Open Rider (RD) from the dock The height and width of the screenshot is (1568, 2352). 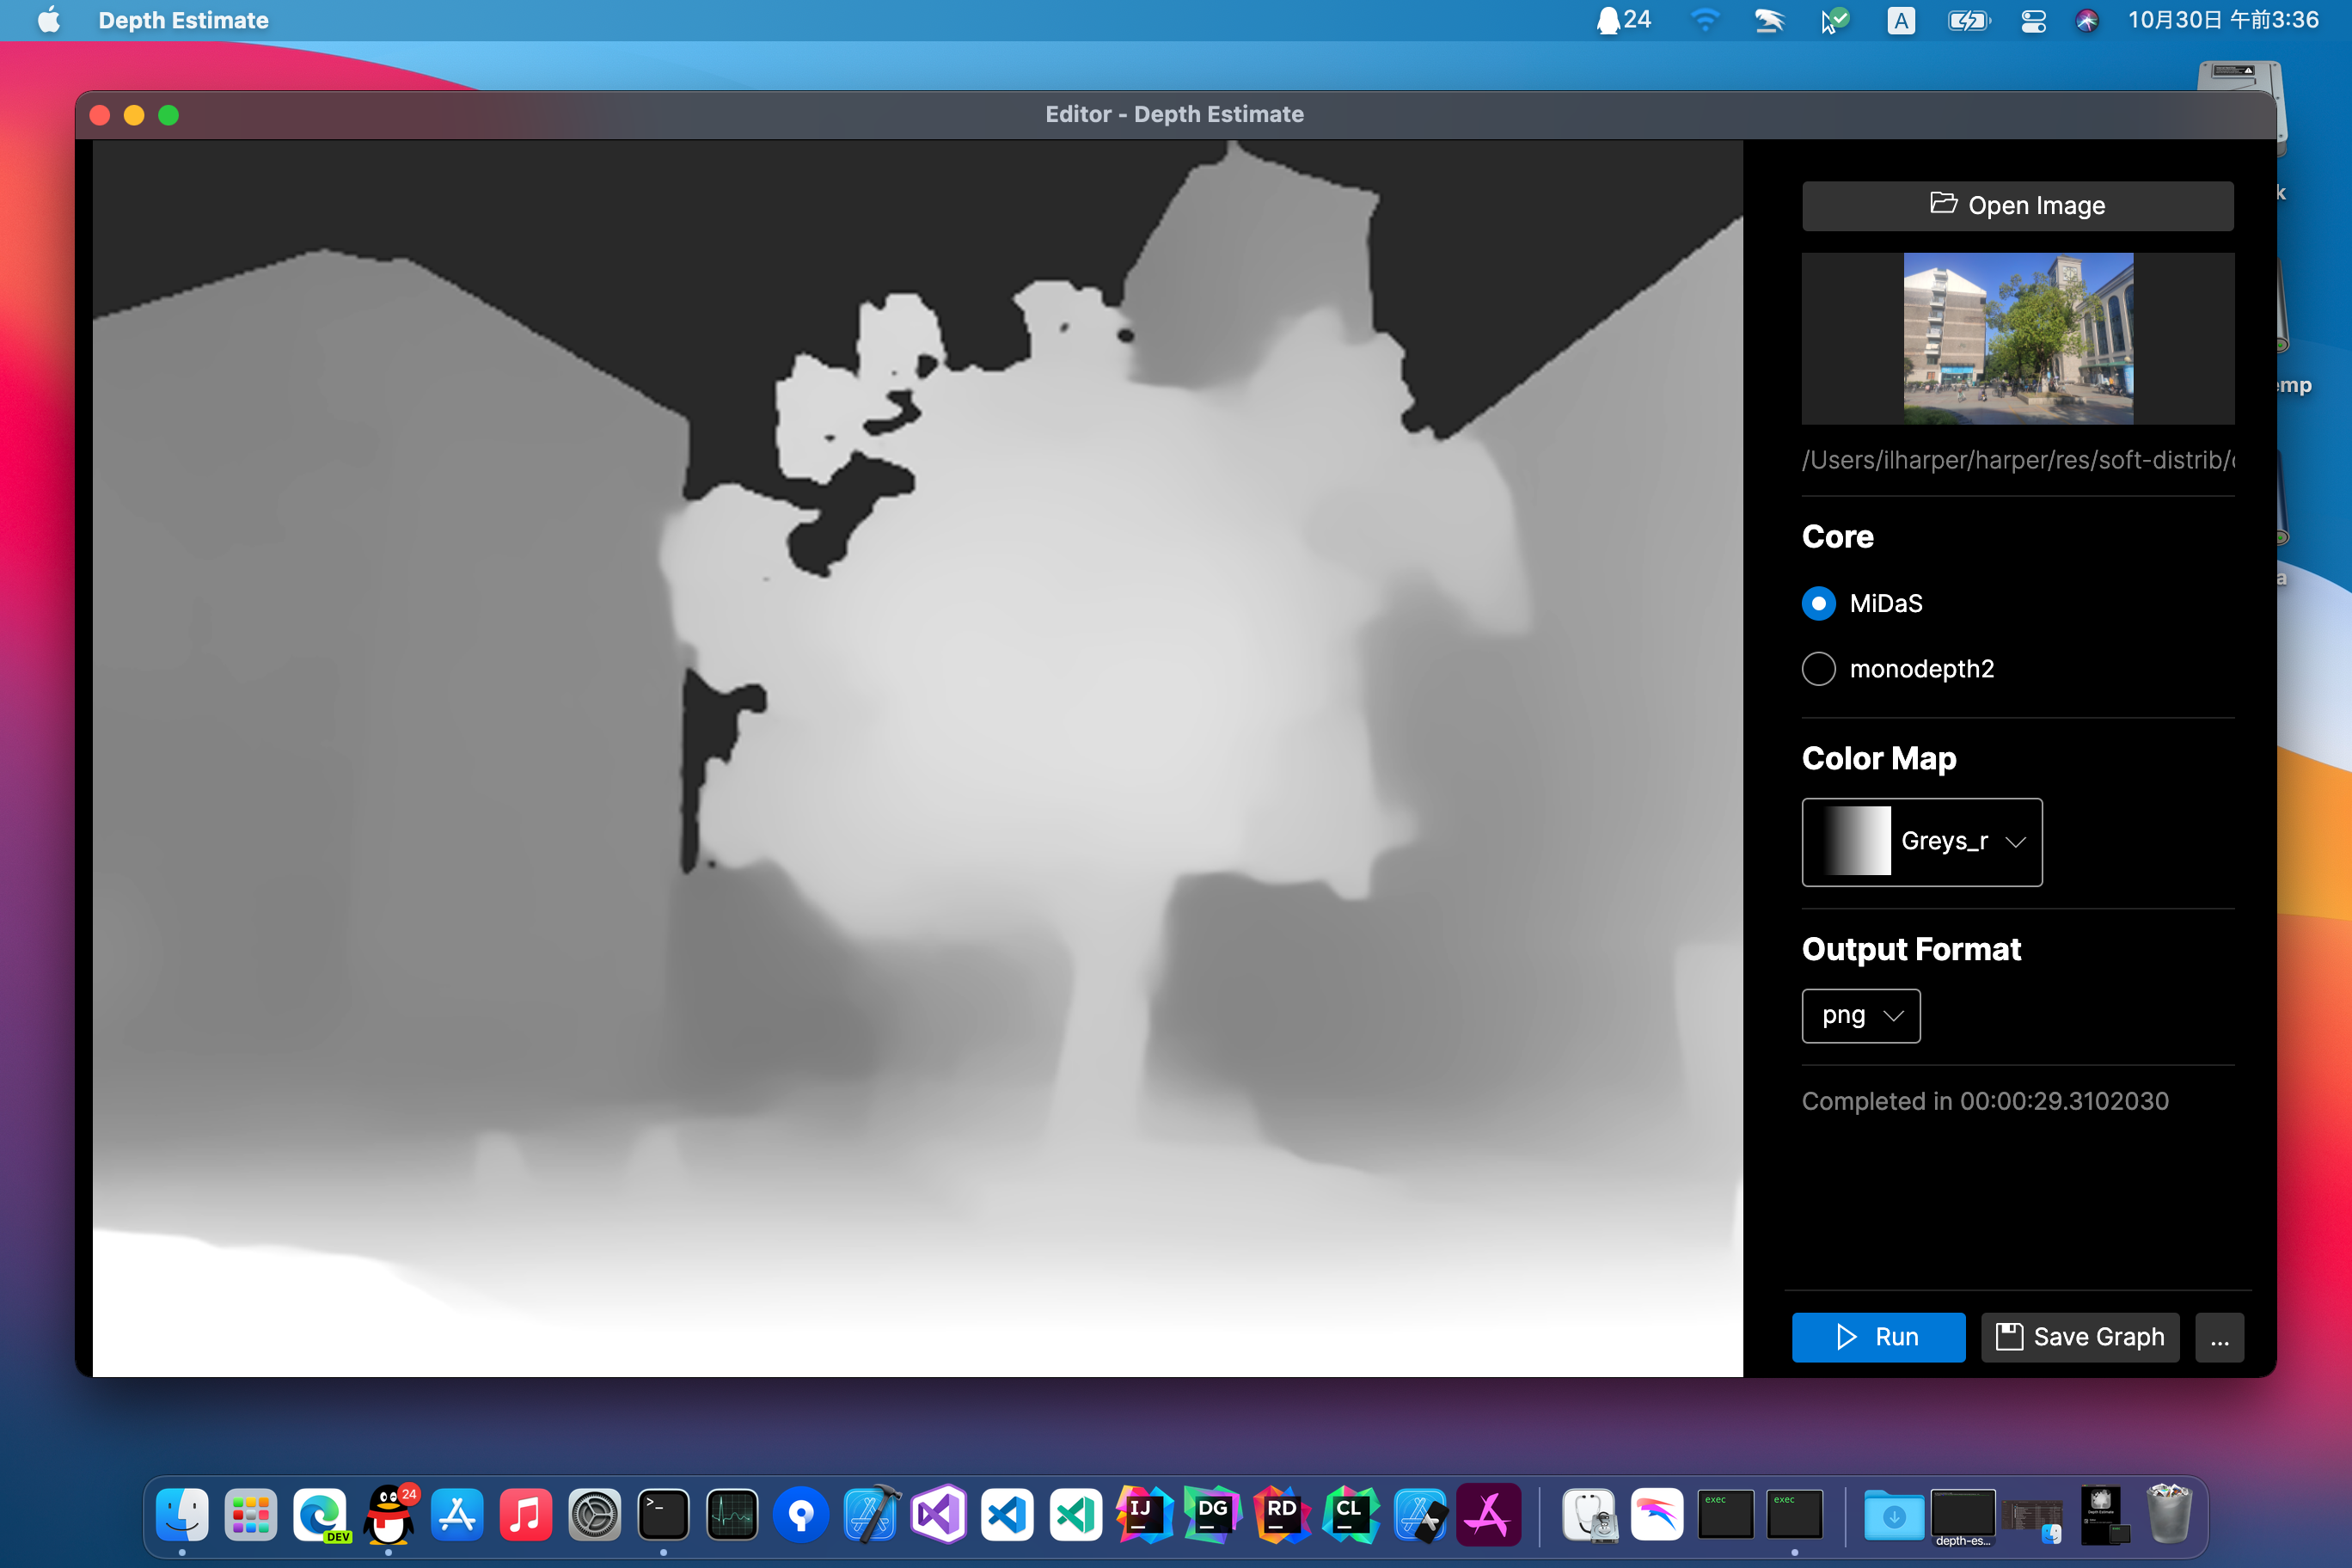click(1282, 1515)
